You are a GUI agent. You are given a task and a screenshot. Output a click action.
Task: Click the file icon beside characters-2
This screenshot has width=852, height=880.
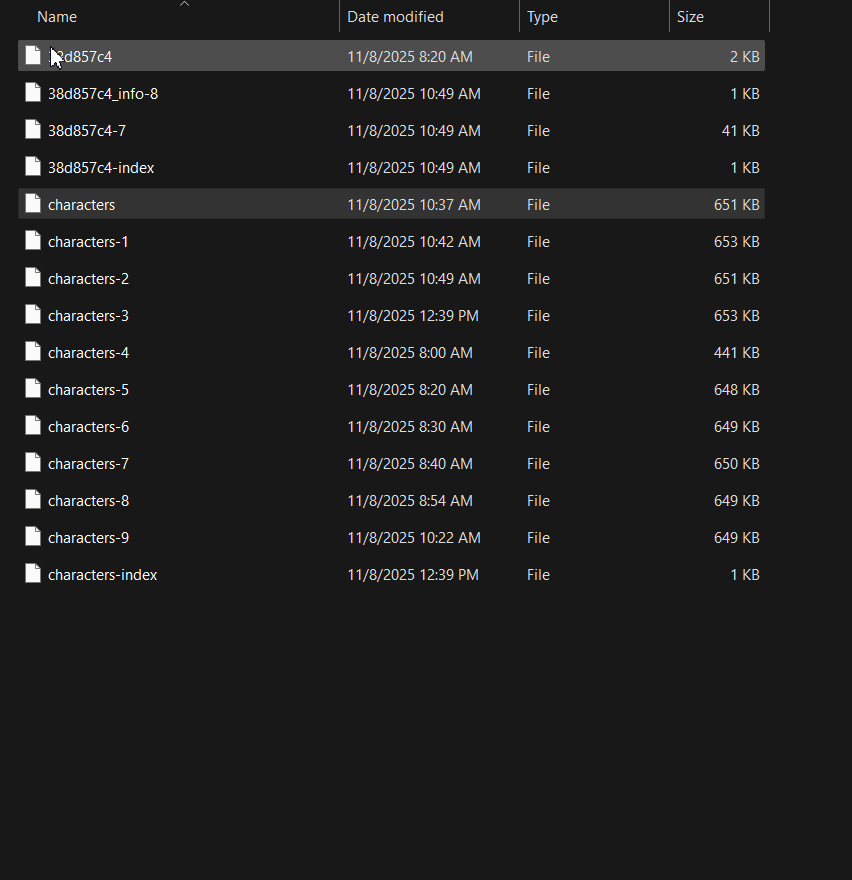point(33,278)
